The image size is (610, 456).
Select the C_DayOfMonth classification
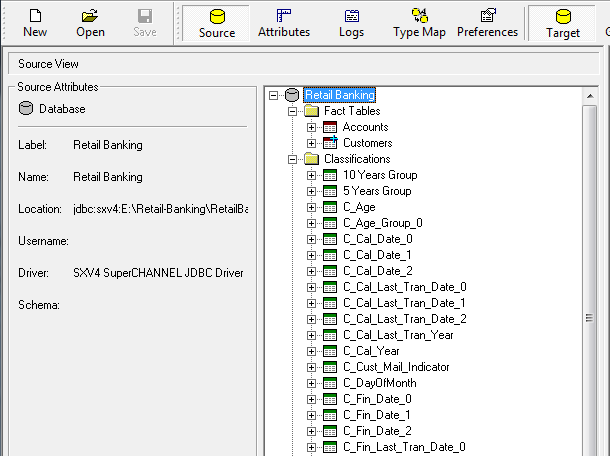379,383
